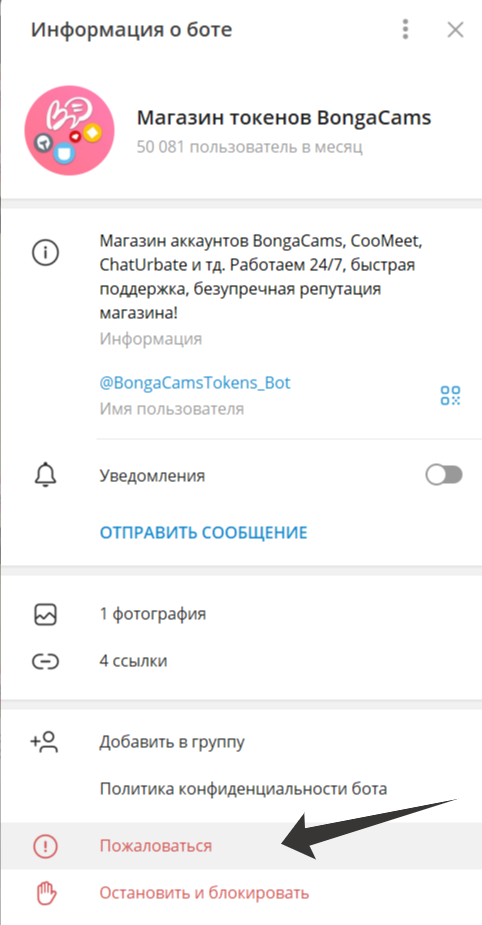Screen dimensions: 482x925
Task: Click the bell notifications icon
Action: [x=45, y=475]
